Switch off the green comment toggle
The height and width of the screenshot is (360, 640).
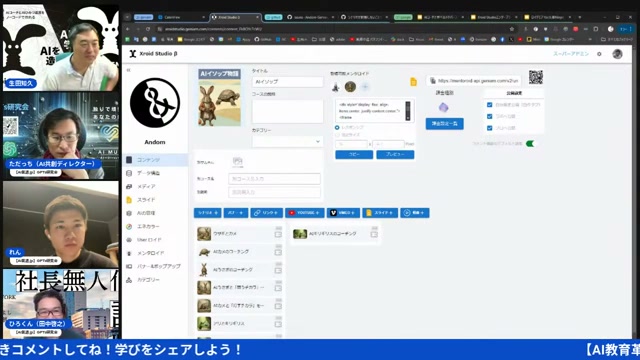530,144
